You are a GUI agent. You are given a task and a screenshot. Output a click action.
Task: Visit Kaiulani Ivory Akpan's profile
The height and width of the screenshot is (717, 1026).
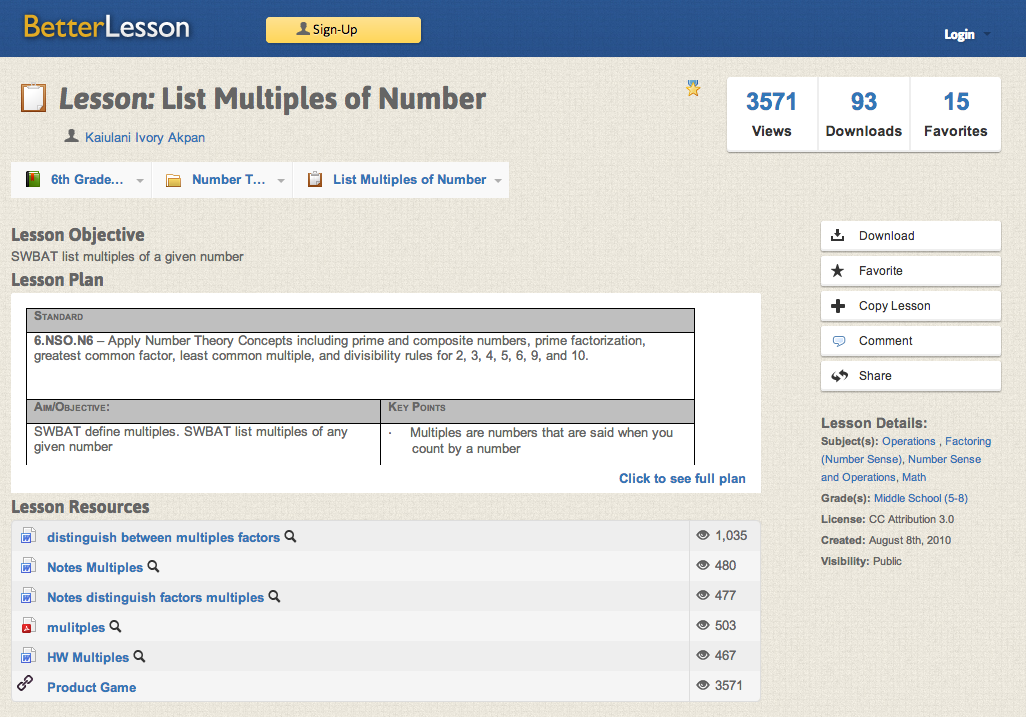144,137
